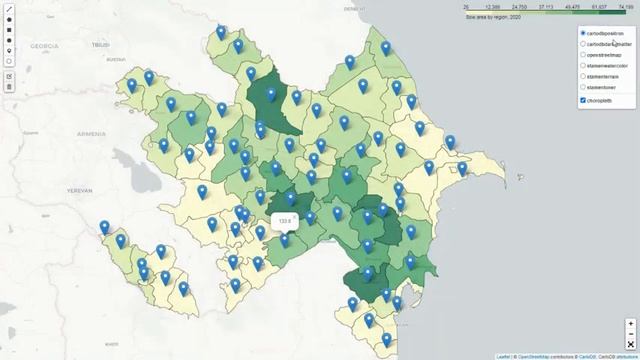This screenshot has height=360, width=640.
Task: Click the marker inside the large dark-green northern region
Action: pyautogui.click(x=271, y=95)
